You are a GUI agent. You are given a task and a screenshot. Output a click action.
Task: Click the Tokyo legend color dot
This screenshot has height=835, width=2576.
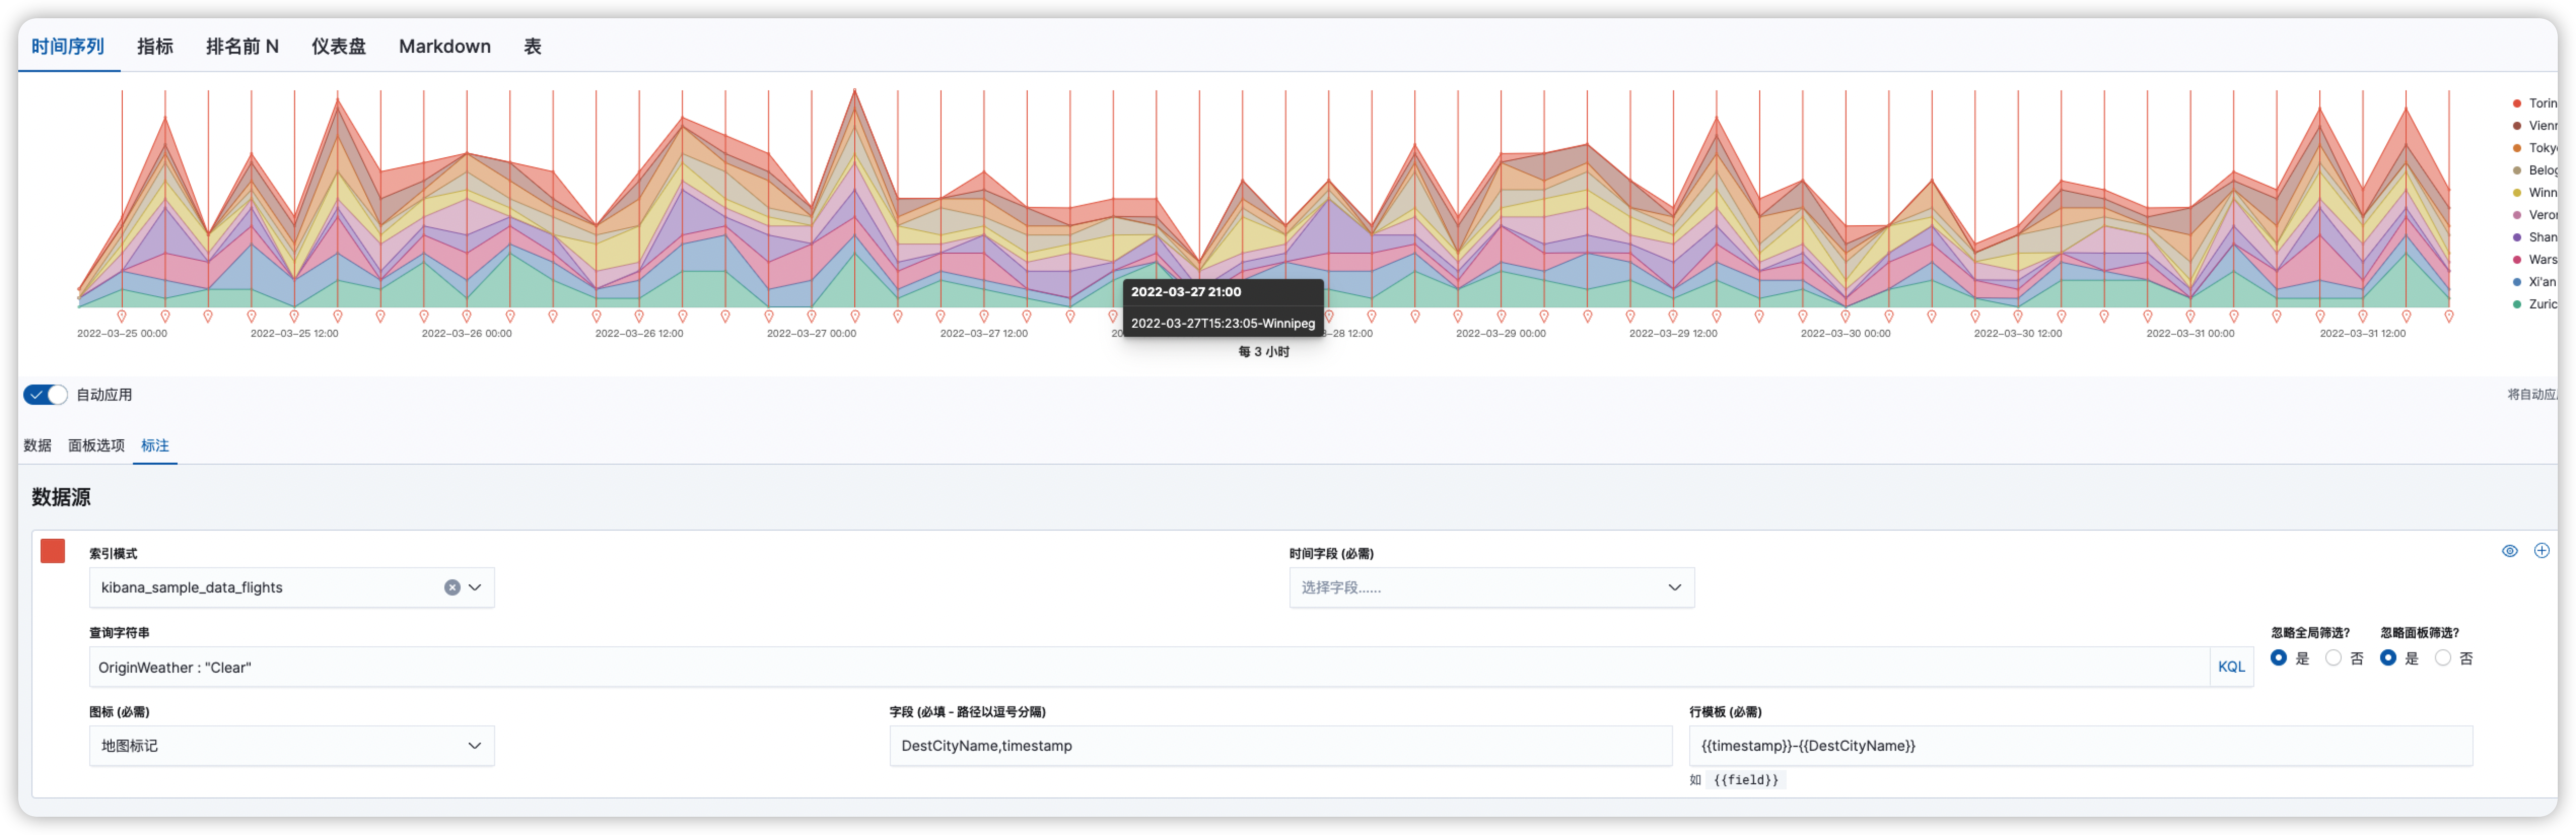pyautogui.click(x=2517, y=148)
